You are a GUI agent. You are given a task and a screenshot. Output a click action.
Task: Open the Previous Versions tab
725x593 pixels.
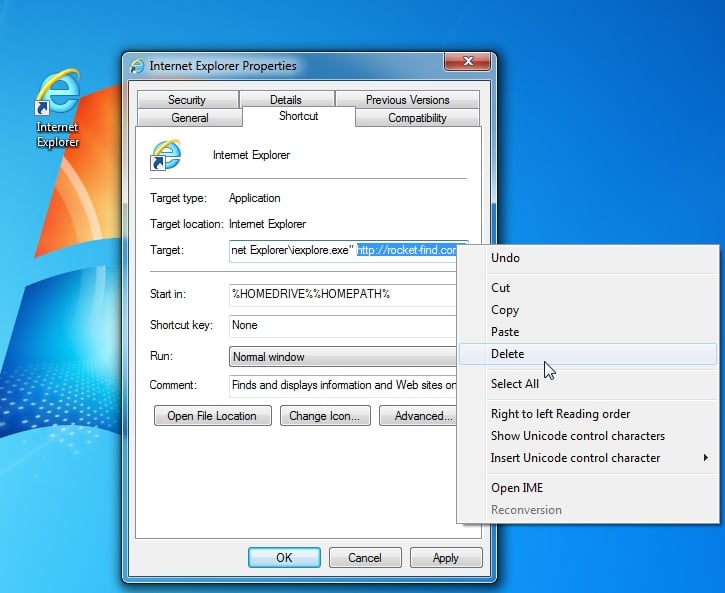(407, 99)
